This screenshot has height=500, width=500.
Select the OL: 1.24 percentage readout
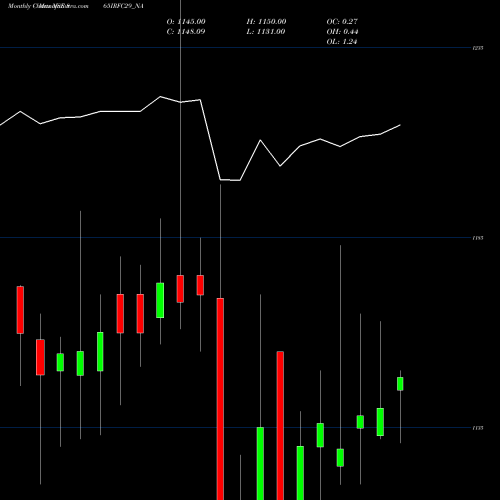tap(342, 42)
